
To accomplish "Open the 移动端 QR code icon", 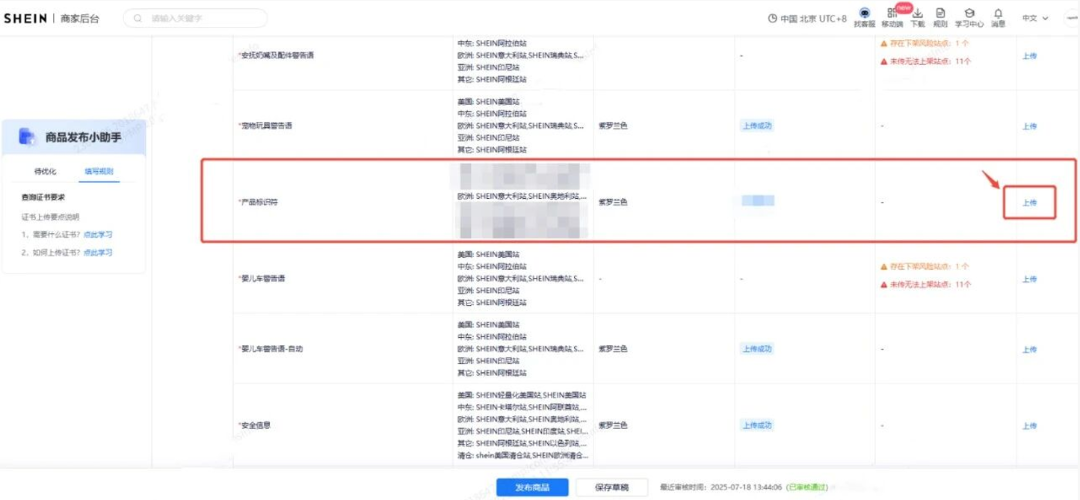I will [x=892, y=12].
